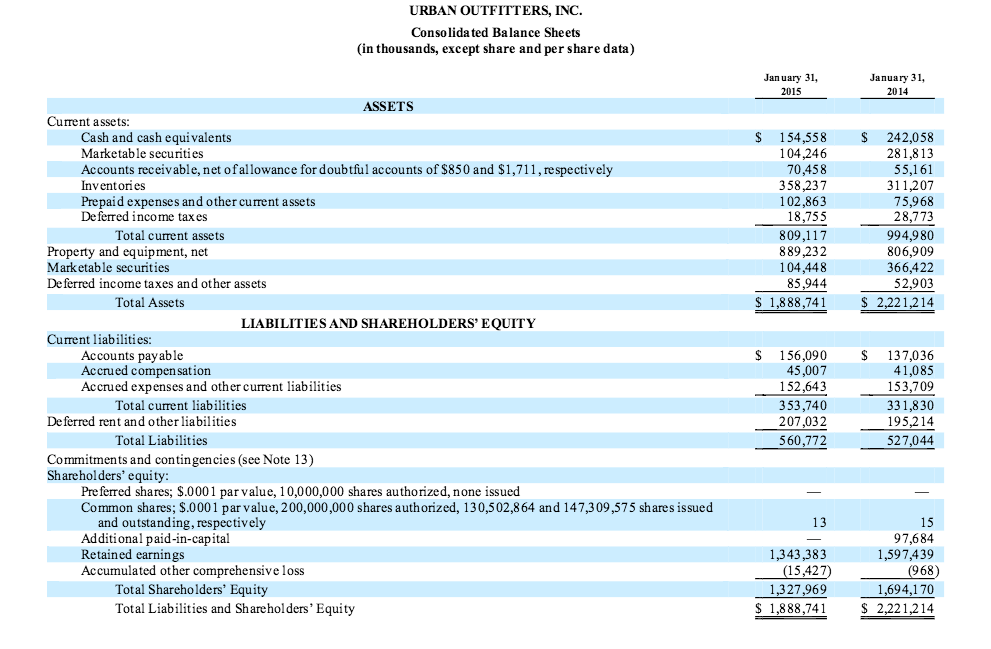Click non-current marketable securities value "366,422"

[x=910, y=267]
